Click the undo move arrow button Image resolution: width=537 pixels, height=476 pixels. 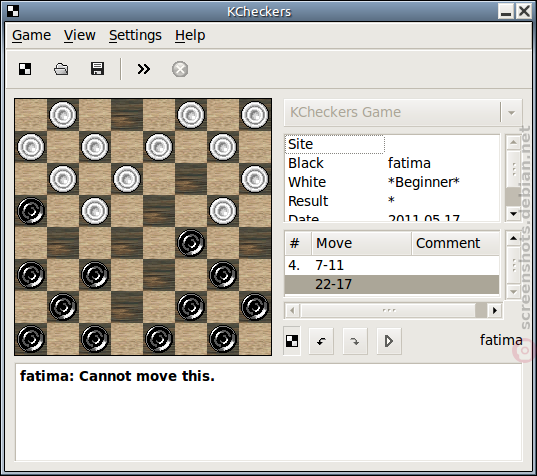point(321,341)
